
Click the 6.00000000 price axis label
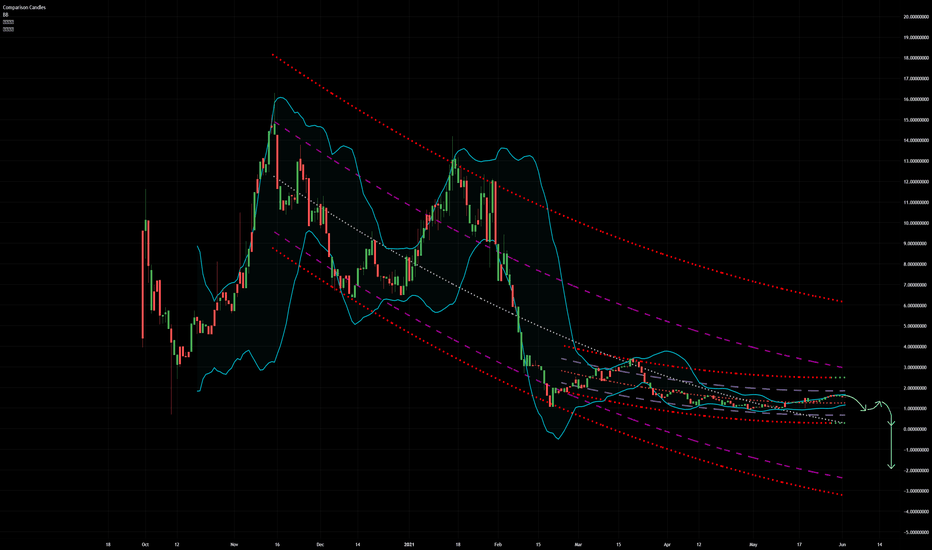[x=917, y=306]
